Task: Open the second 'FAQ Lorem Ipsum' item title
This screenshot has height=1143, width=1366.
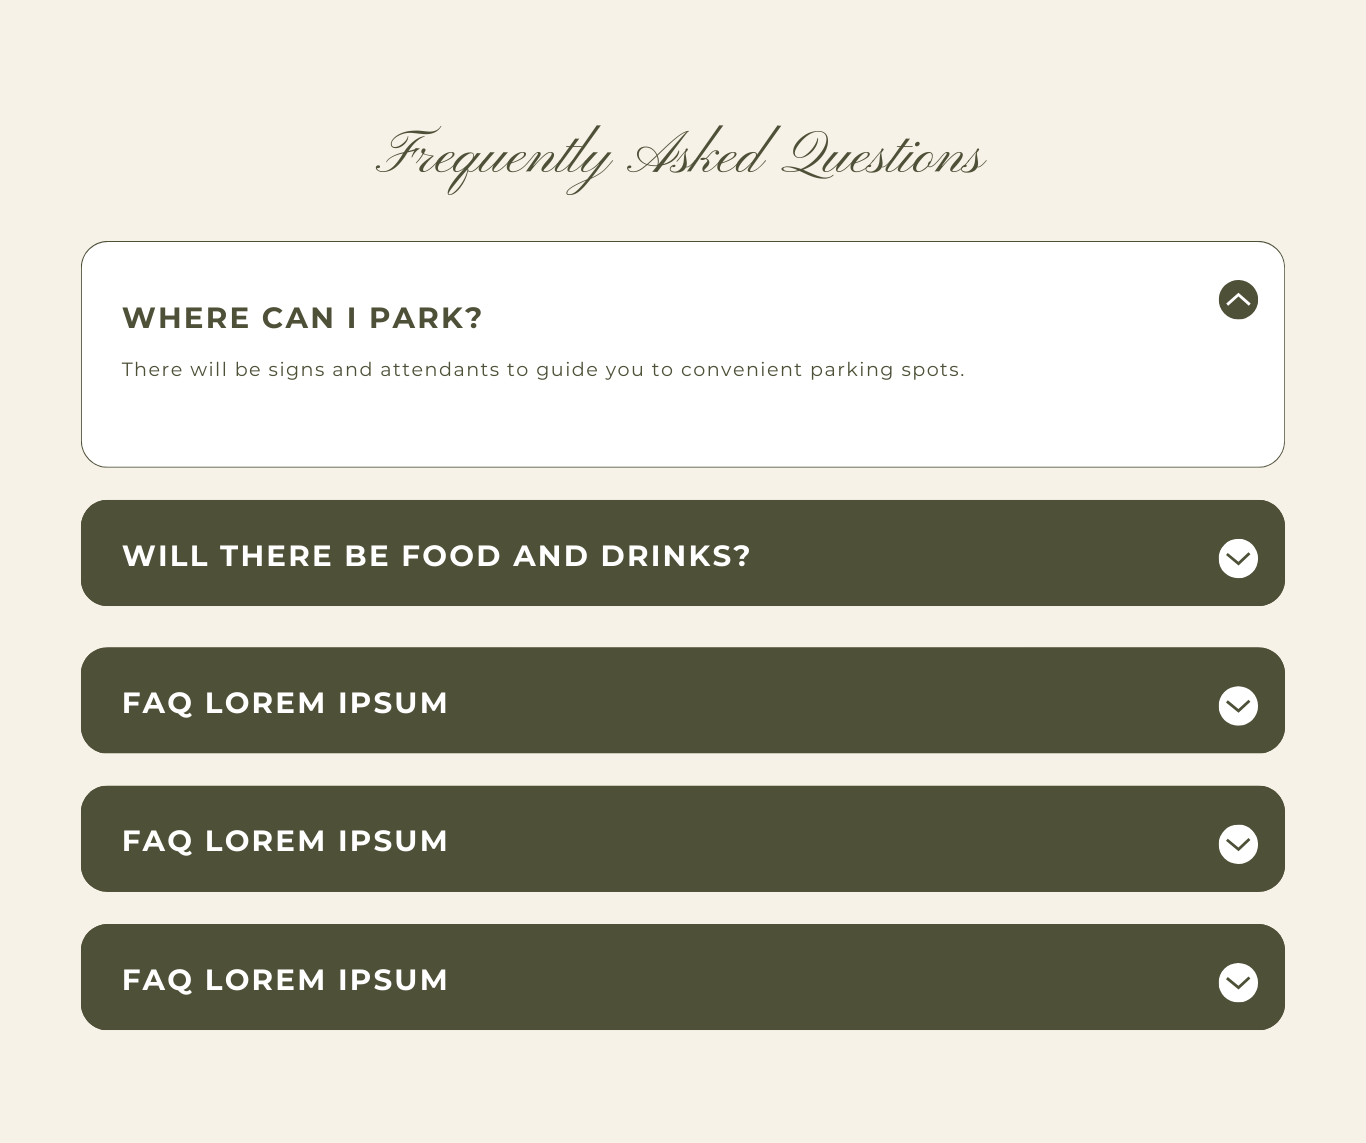Action: 285,841
